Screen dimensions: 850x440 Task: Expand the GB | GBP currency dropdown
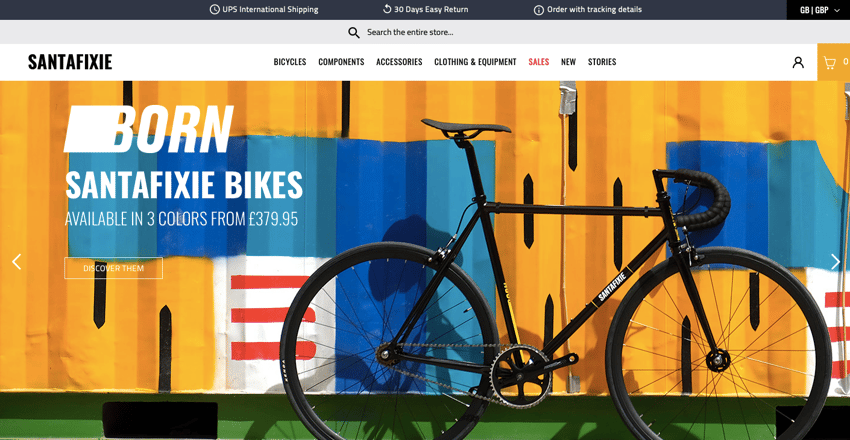pos(818,10)
